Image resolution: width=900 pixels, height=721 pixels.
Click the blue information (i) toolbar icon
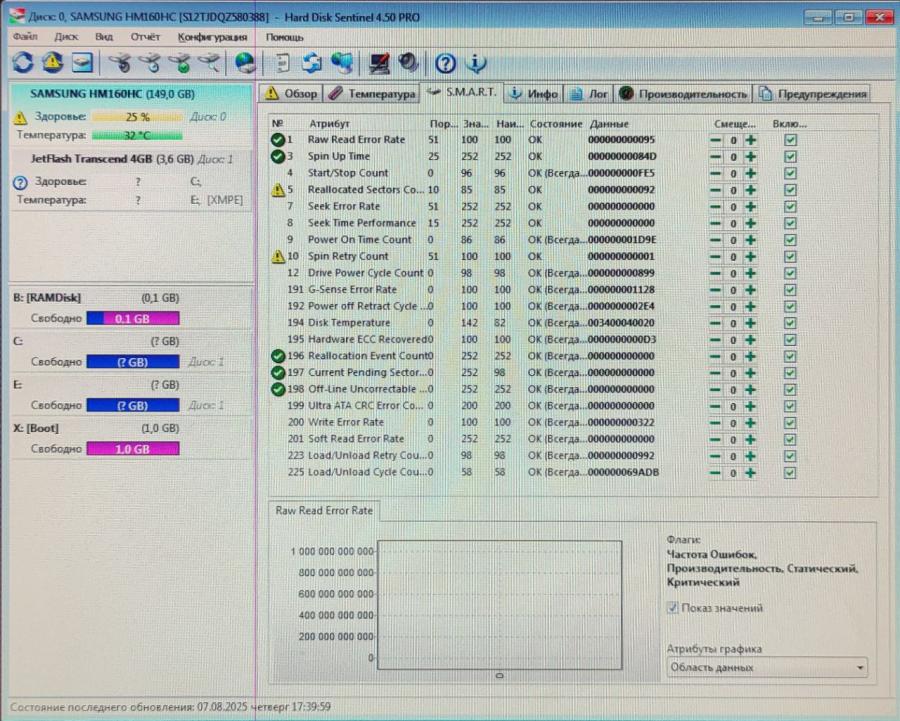[477, 62]
